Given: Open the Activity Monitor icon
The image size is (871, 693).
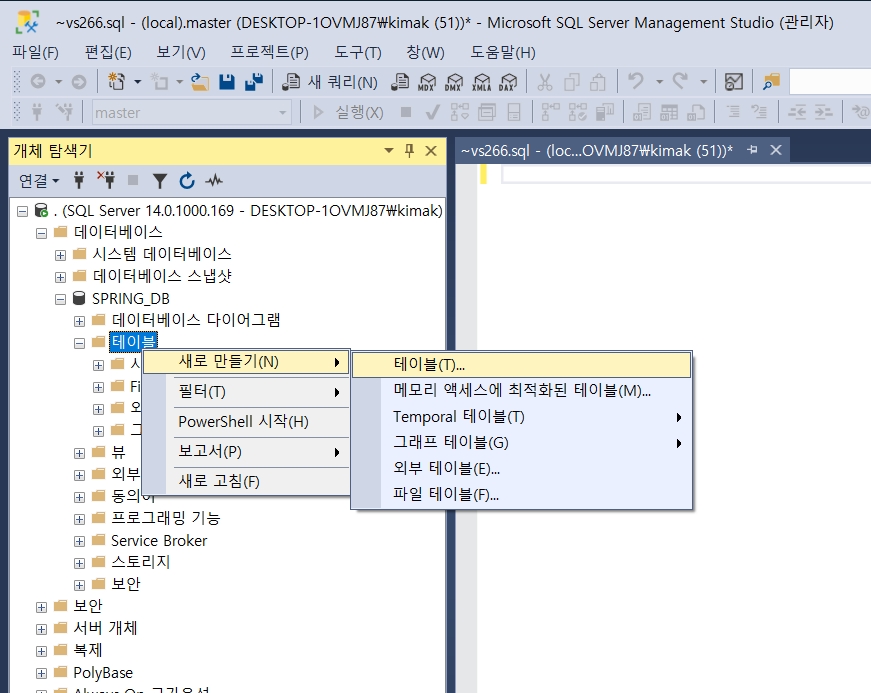Looking at the screenshot, I should click(x=734, y=82).
